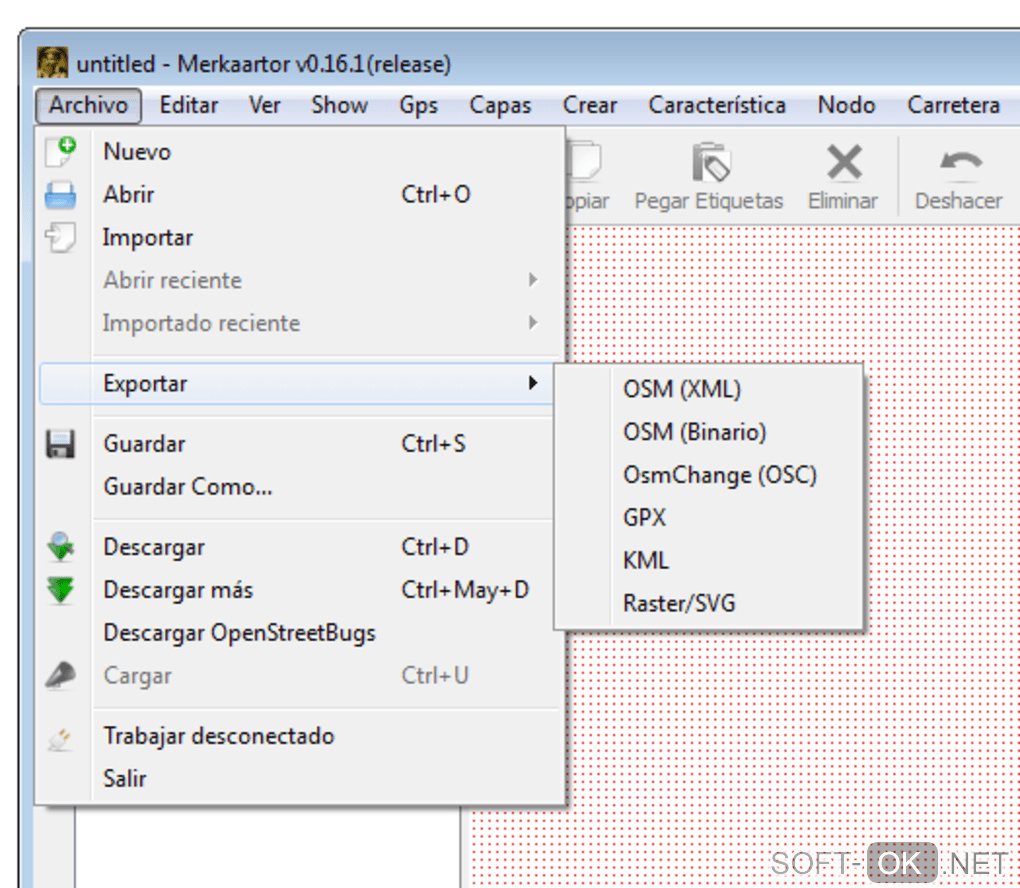1020x888 pixels.
Task: Click the Descargar green arrow icon
Action: (x=60, y=546)
